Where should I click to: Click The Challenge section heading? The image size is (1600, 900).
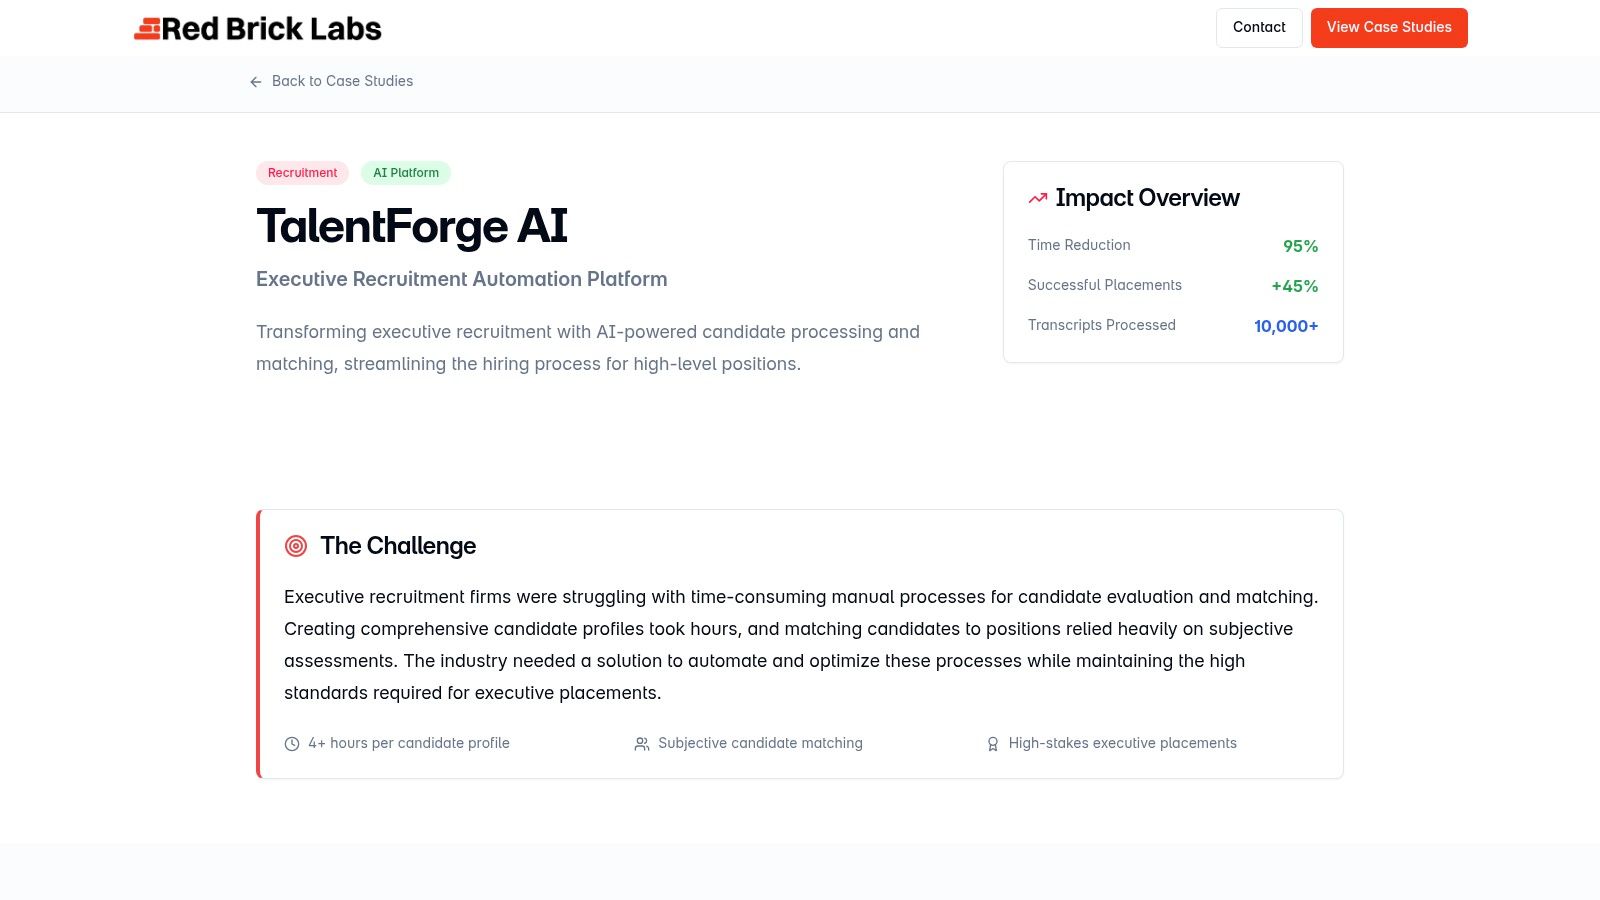coord(398,546)
